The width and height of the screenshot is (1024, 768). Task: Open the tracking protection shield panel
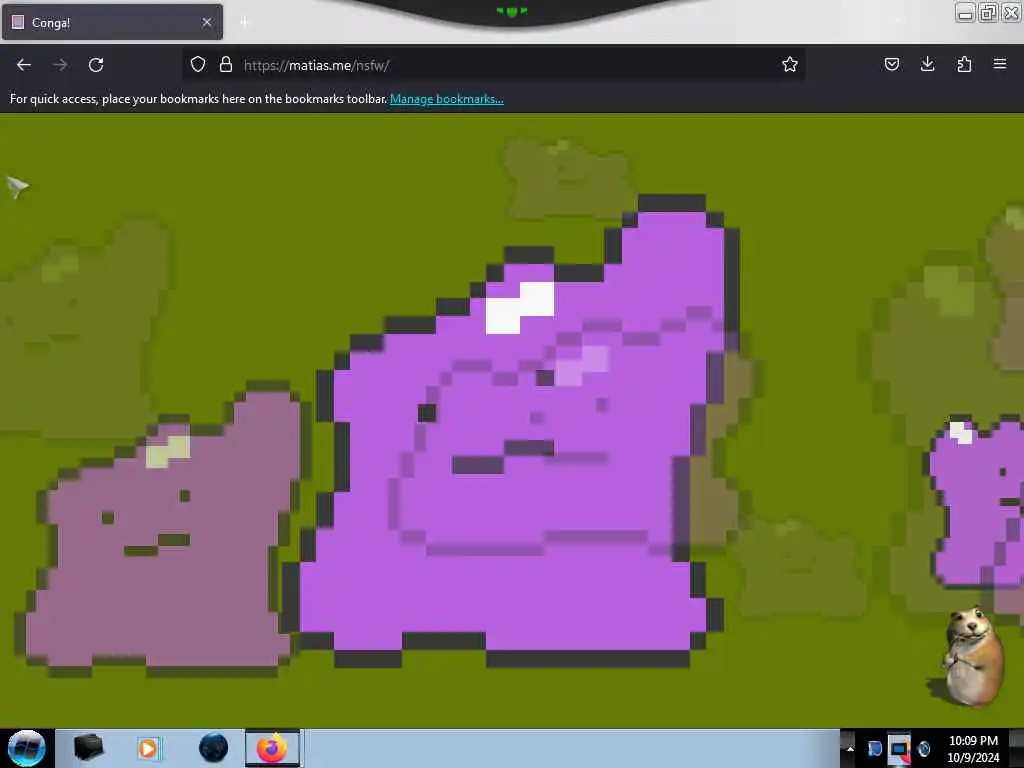198,64
